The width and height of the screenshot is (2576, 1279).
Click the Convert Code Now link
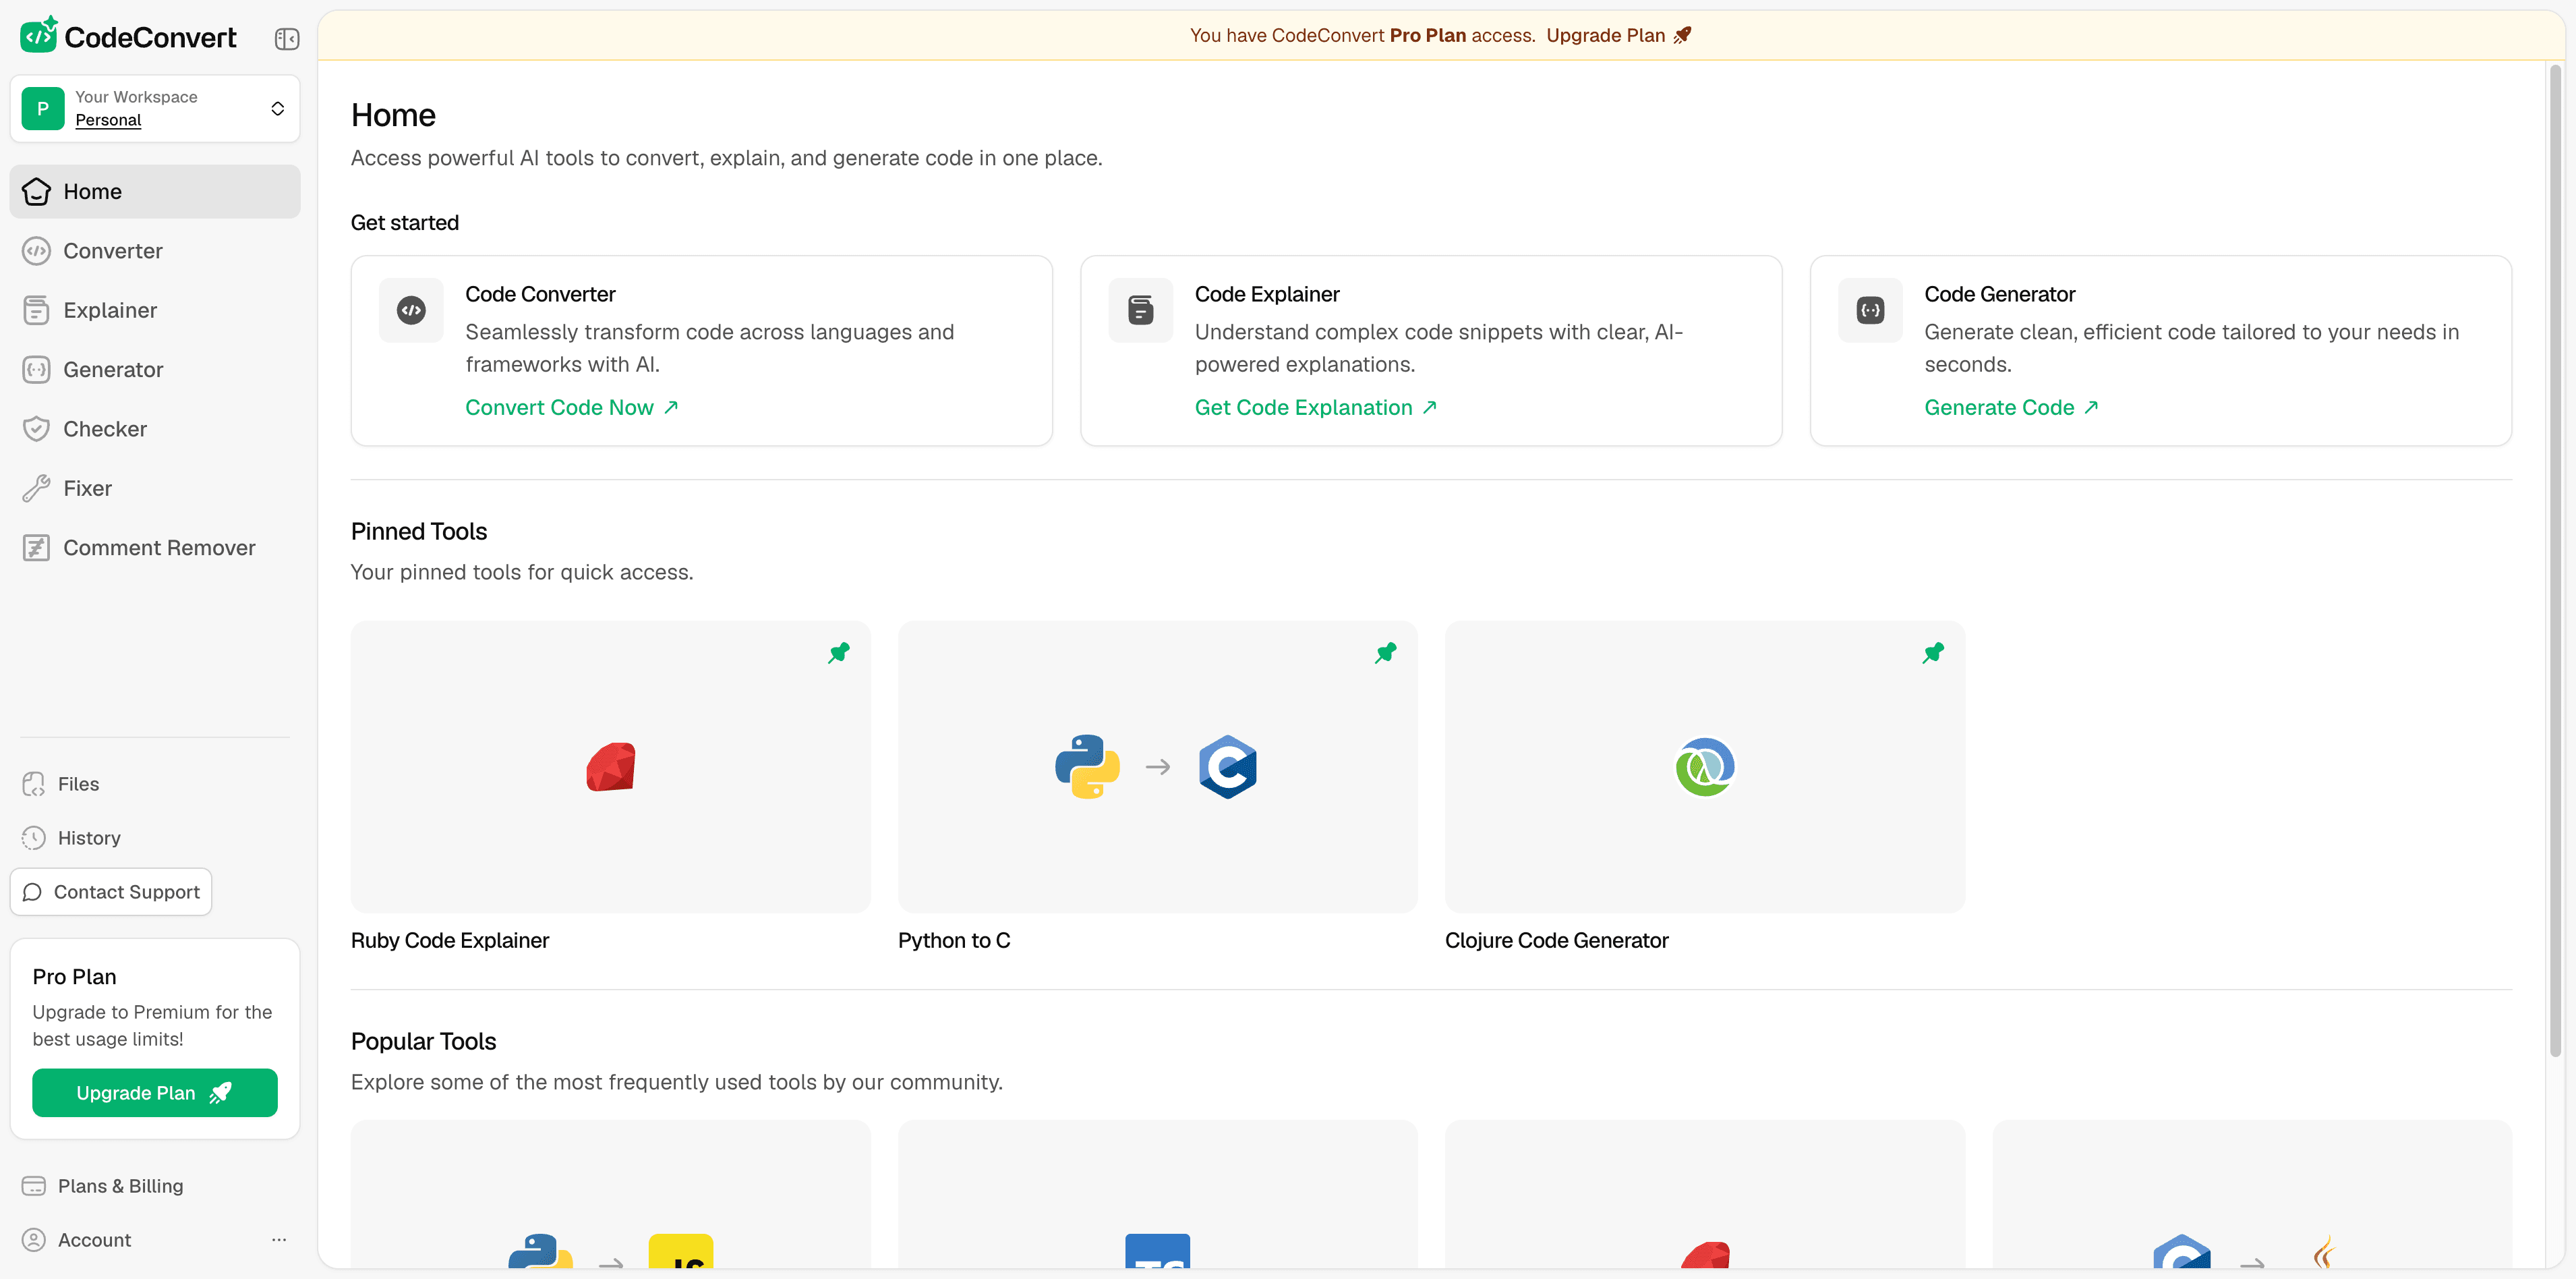click(572, 407)
